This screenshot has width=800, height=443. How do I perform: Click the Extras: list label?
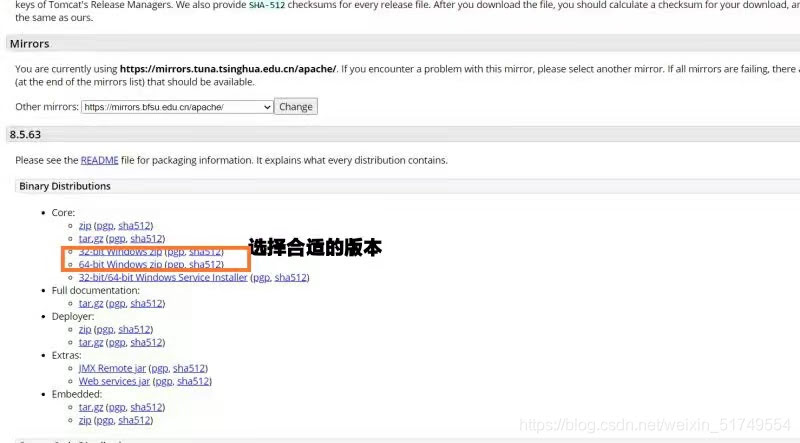[x=66, y=355]
